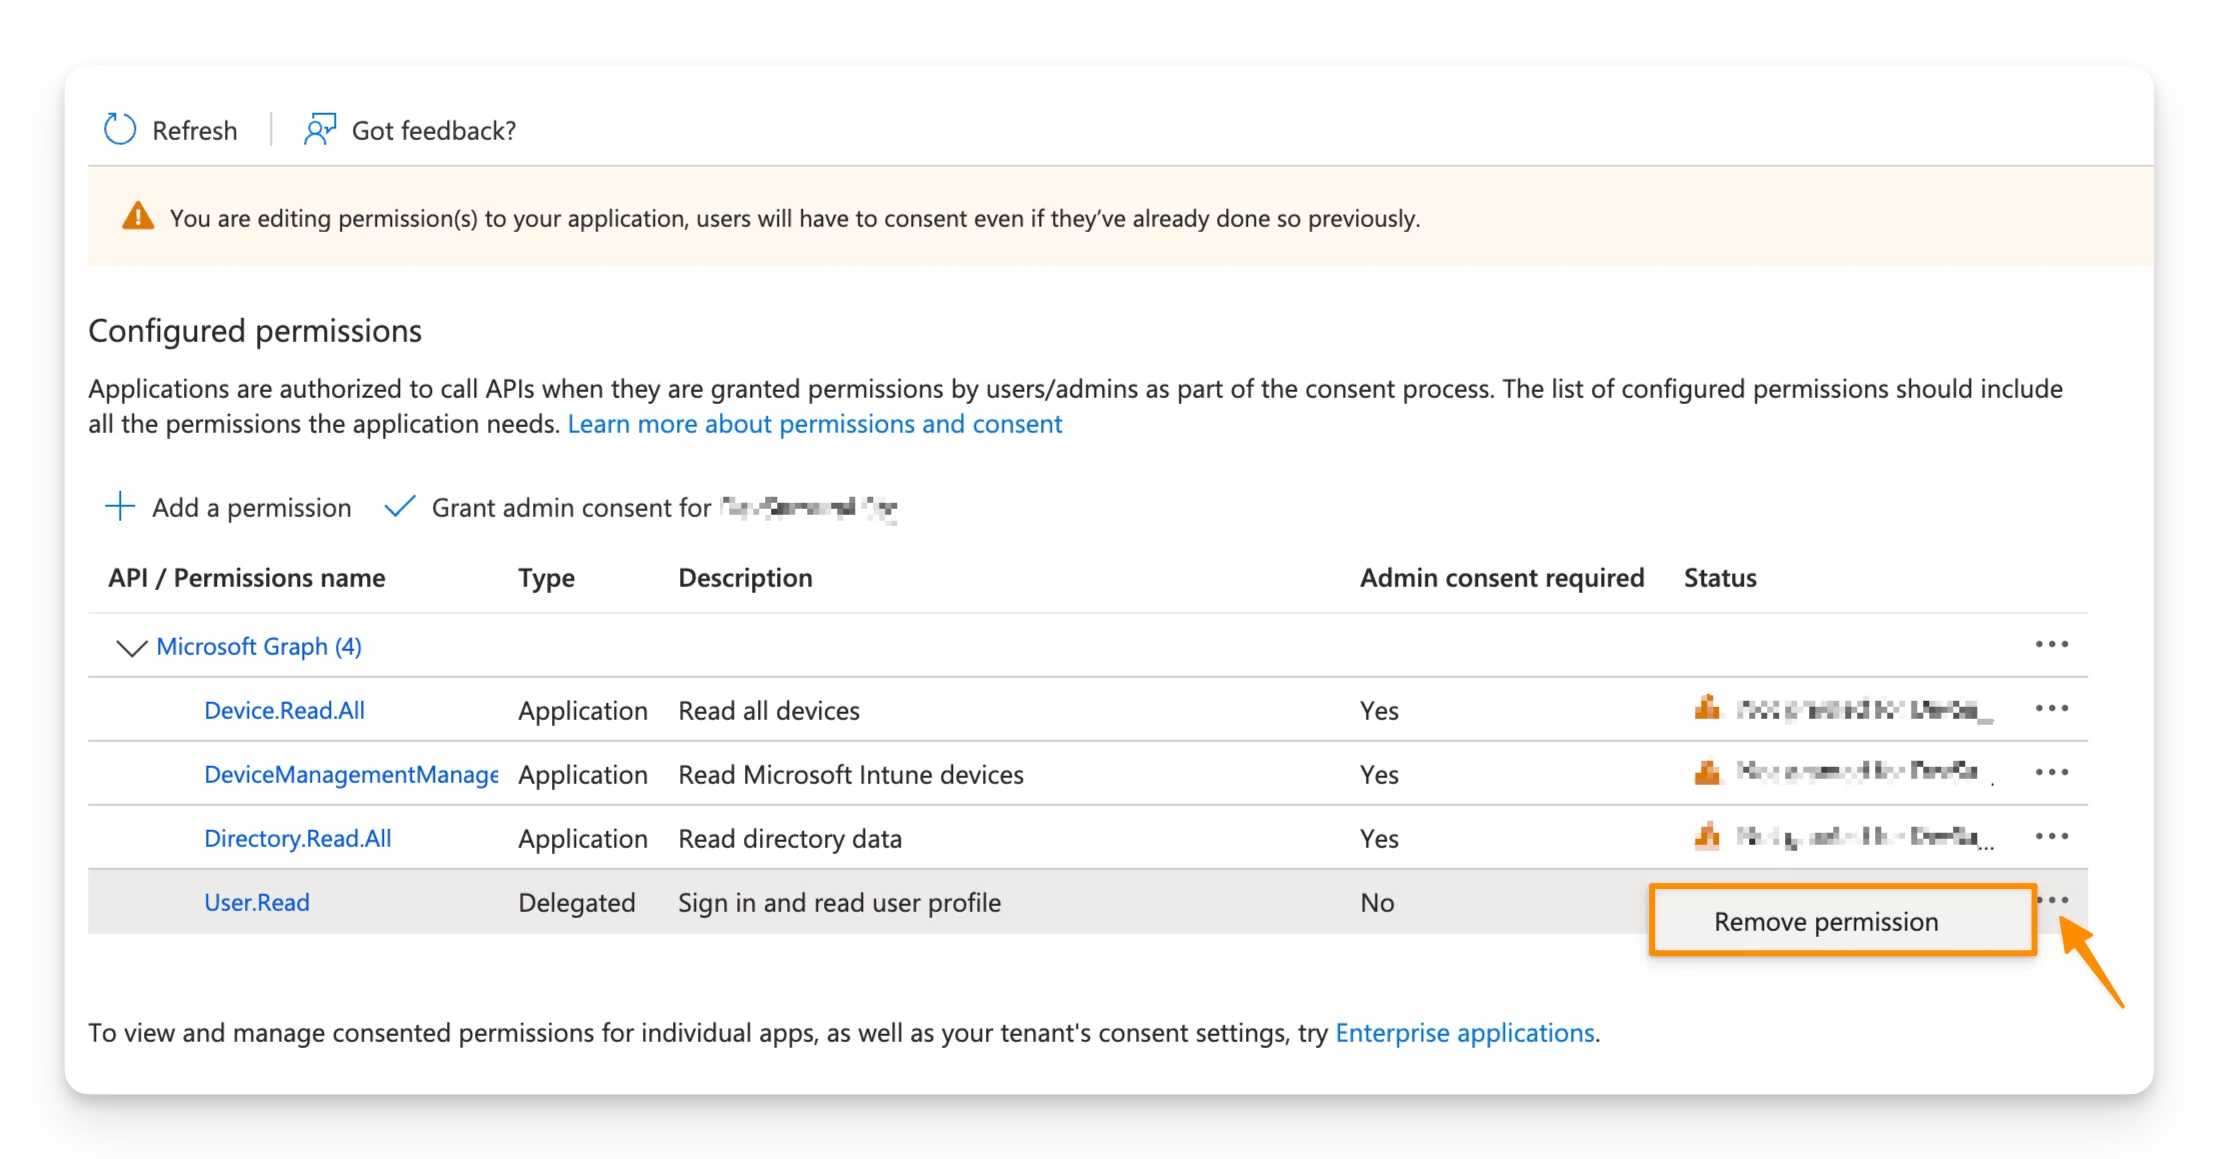Click the Type column header
This screenshot has width=2219, height=1159.
click(546, 578)
